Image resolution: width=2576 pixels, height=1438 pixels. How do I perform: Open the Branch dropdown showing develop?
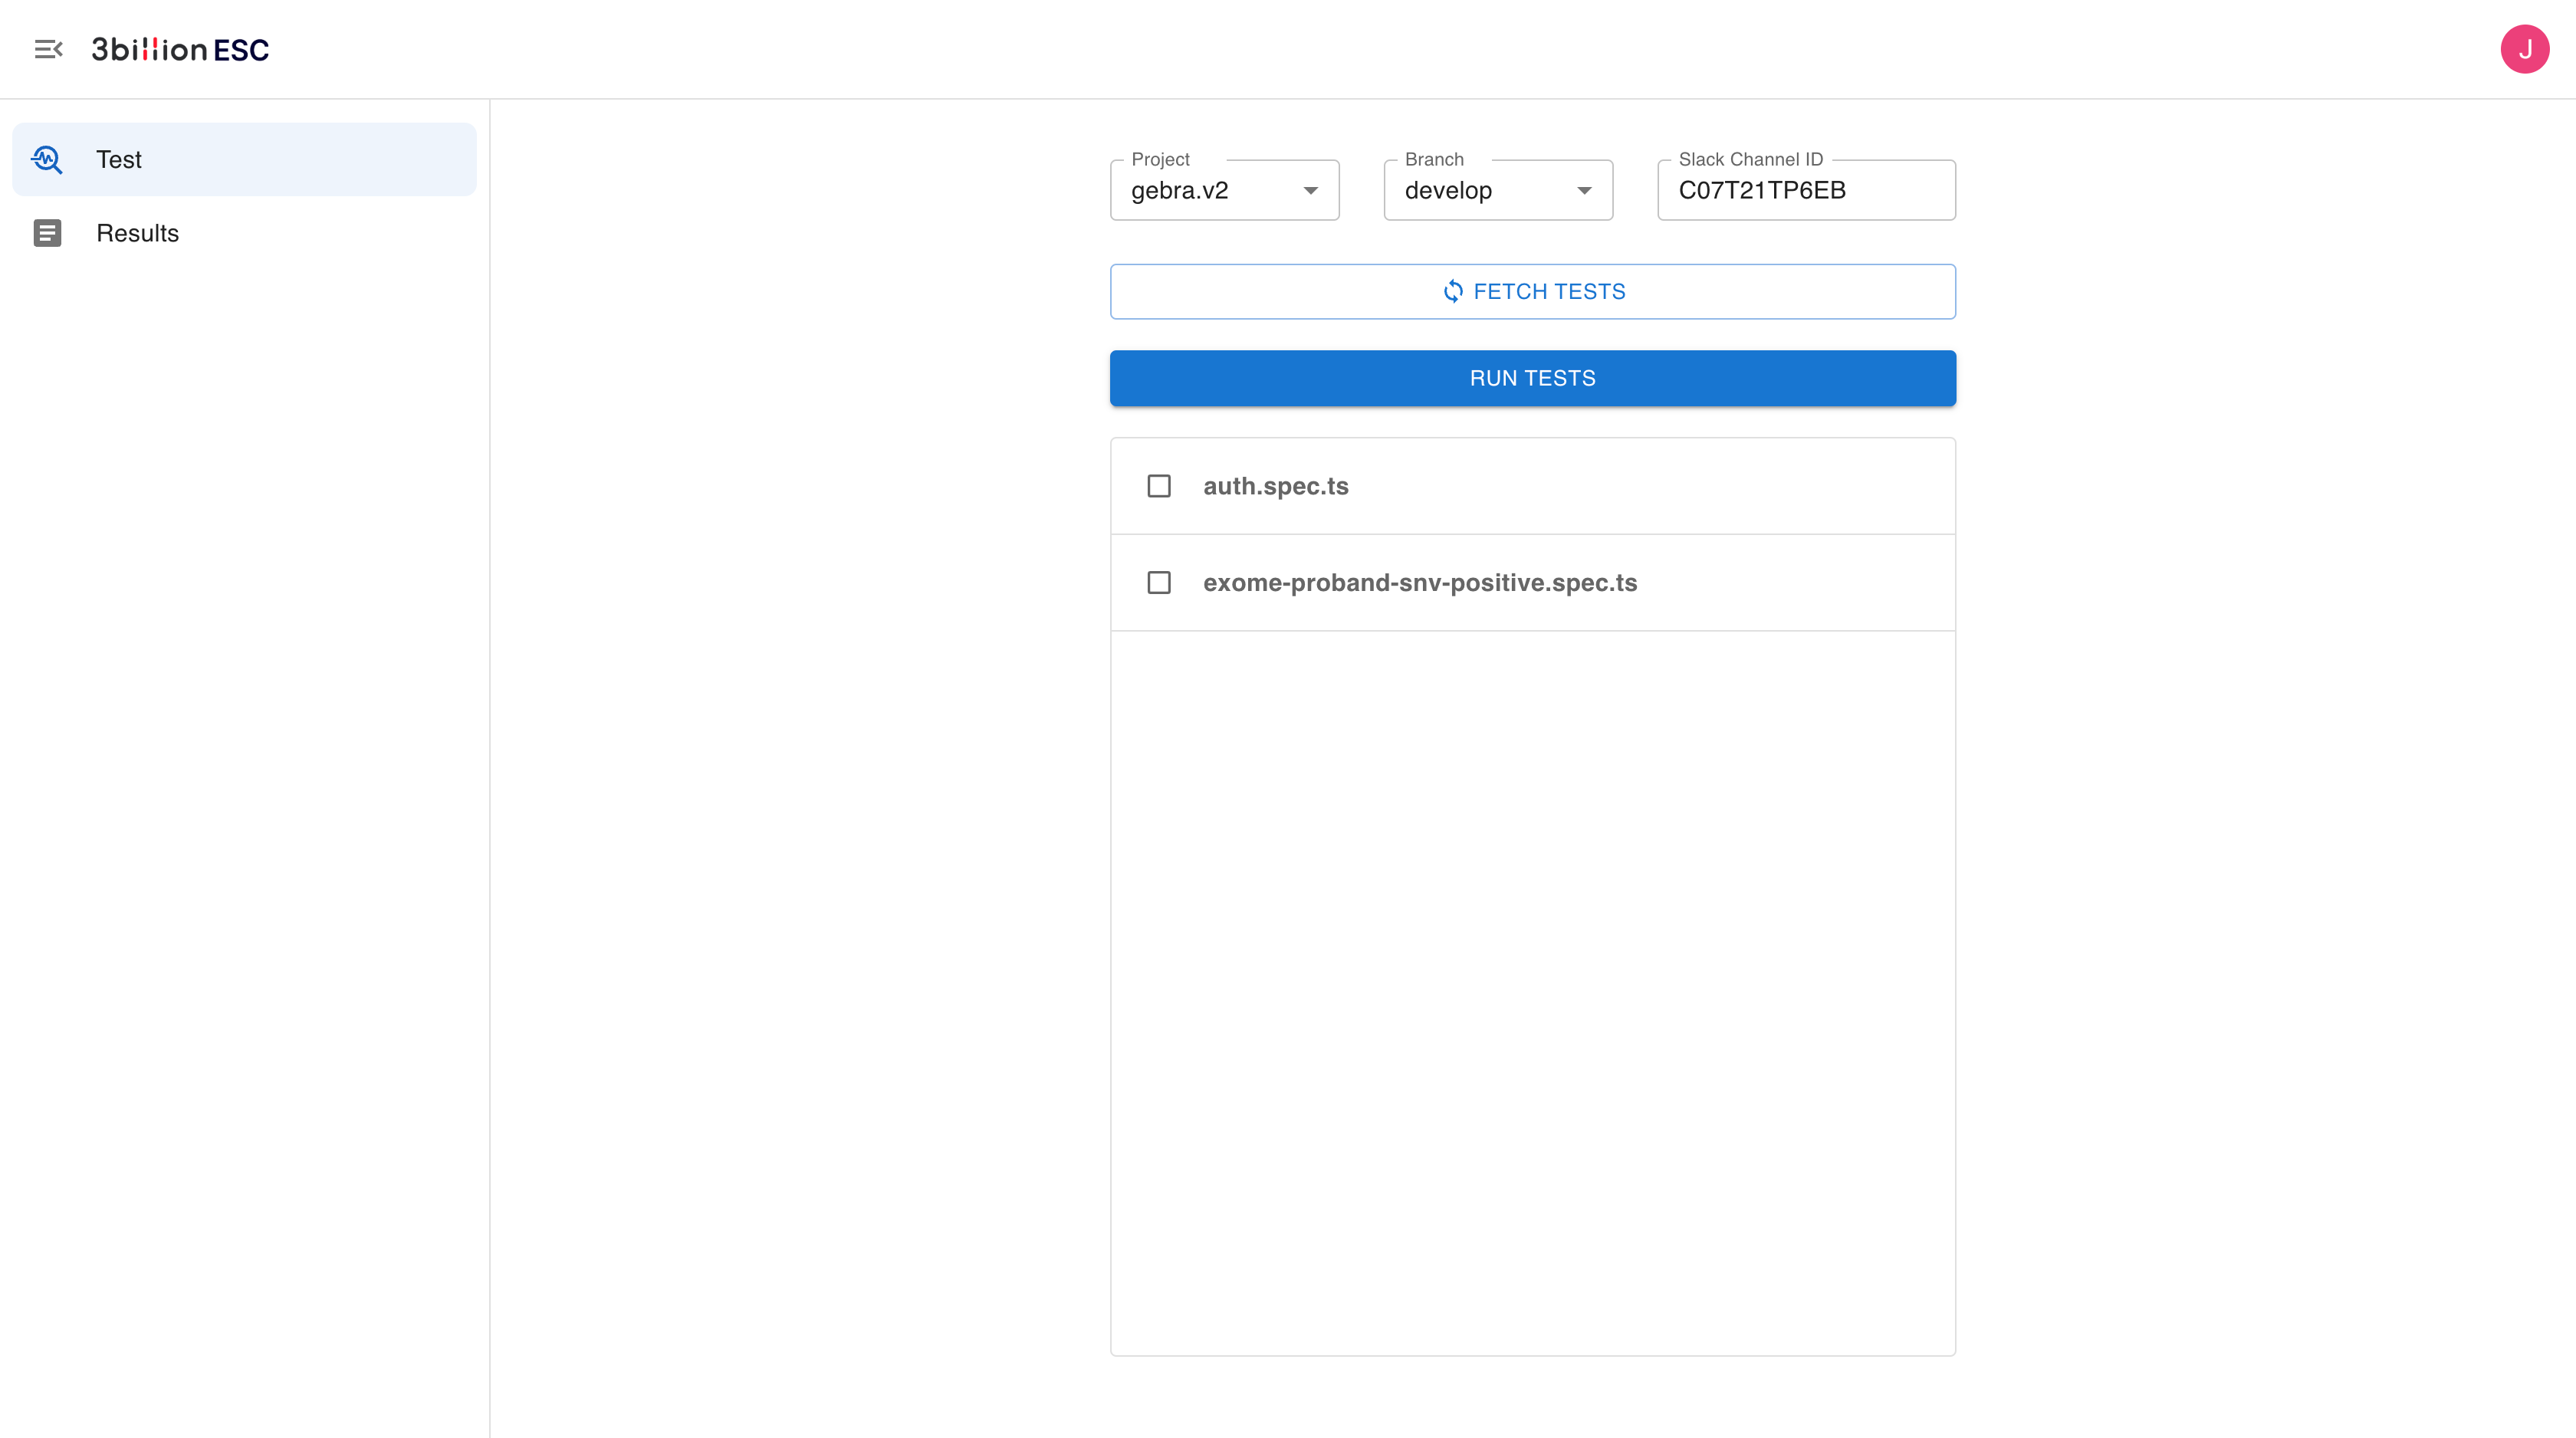pos(1498,190)
